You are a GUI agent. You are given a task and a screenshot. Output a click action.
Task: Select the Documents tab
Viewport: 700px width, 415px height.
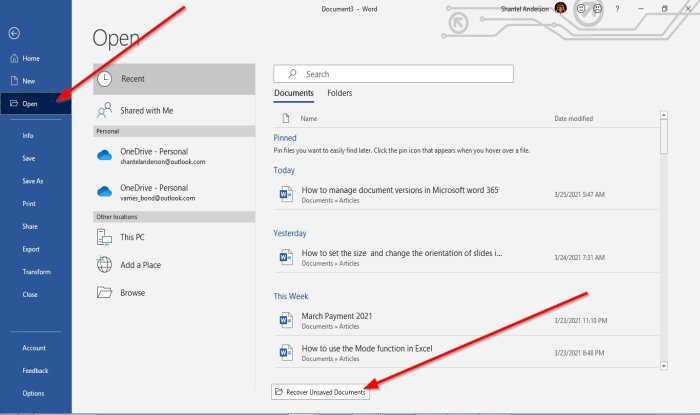tap(293, 94)
